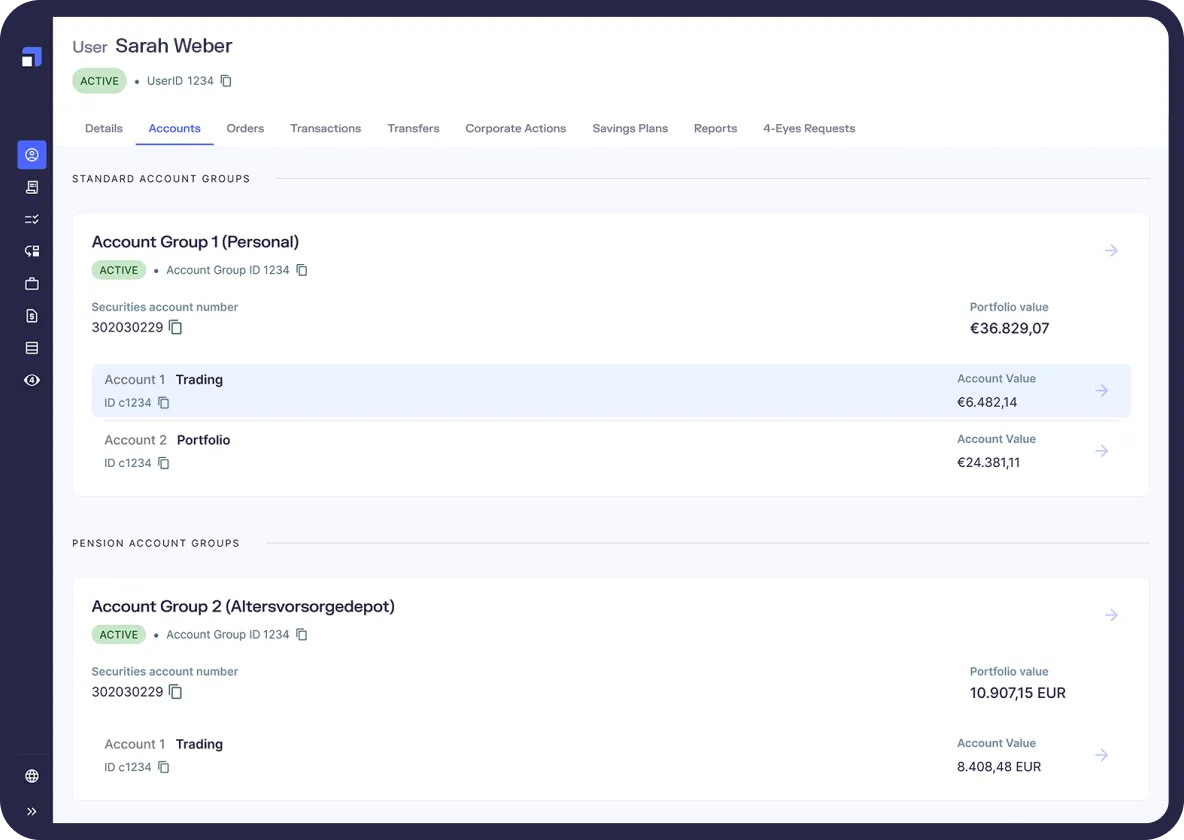Screen dimensions: 1184x840
Task: Open the transfer shapes sidebar icon
Action: (x=32, y=252)
